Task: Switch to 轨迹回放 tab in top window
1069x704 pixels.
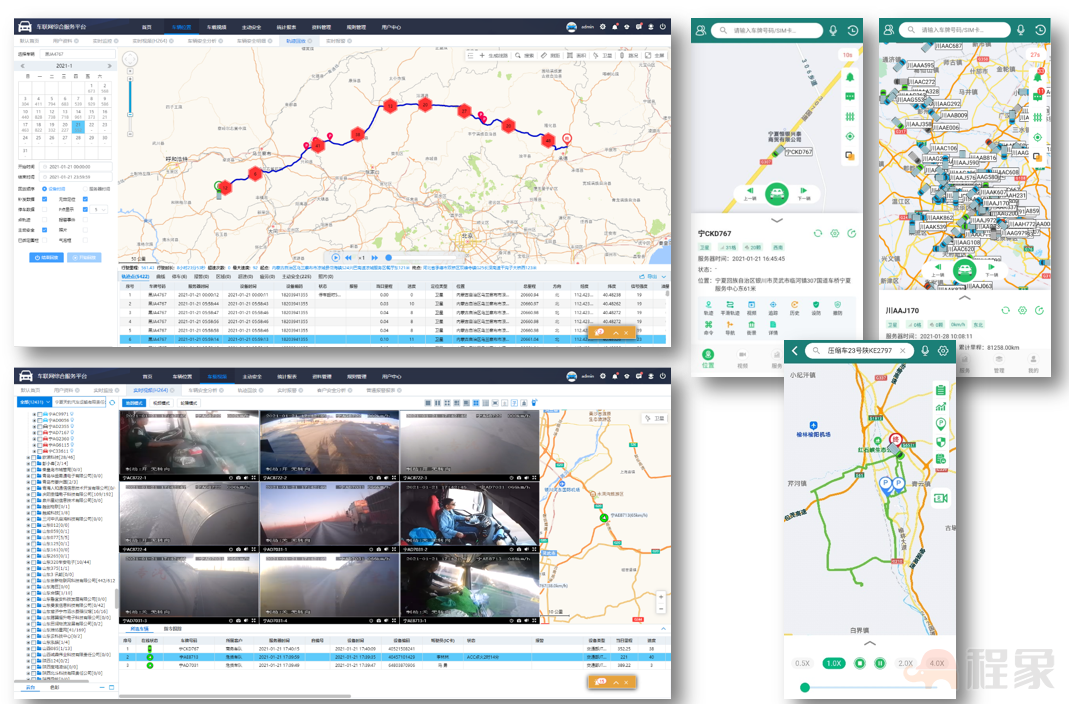Action: coord(296,41)
